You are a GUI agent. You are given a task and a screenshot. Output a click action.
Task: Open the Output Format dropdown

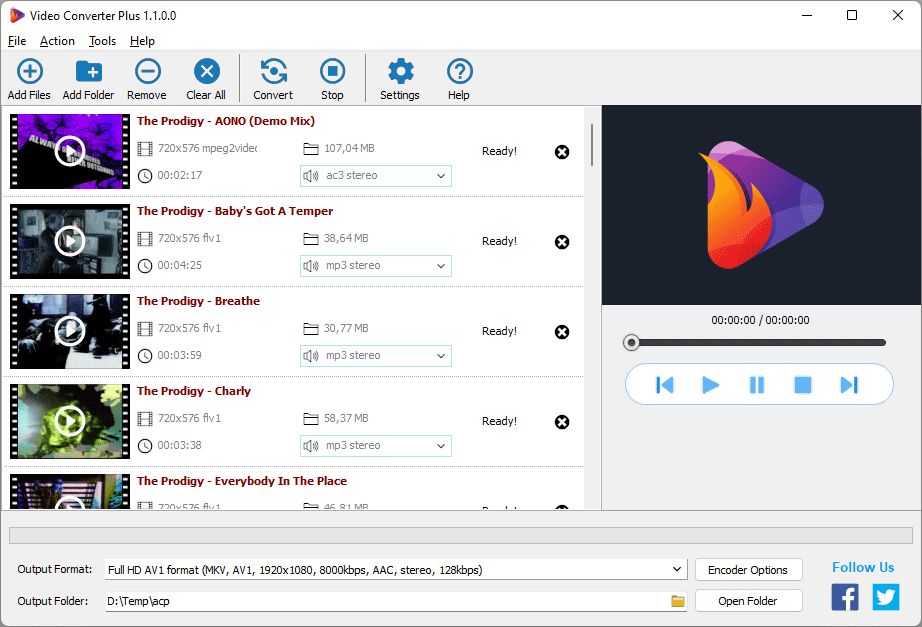pyautogui.click(x=678, y=569)
